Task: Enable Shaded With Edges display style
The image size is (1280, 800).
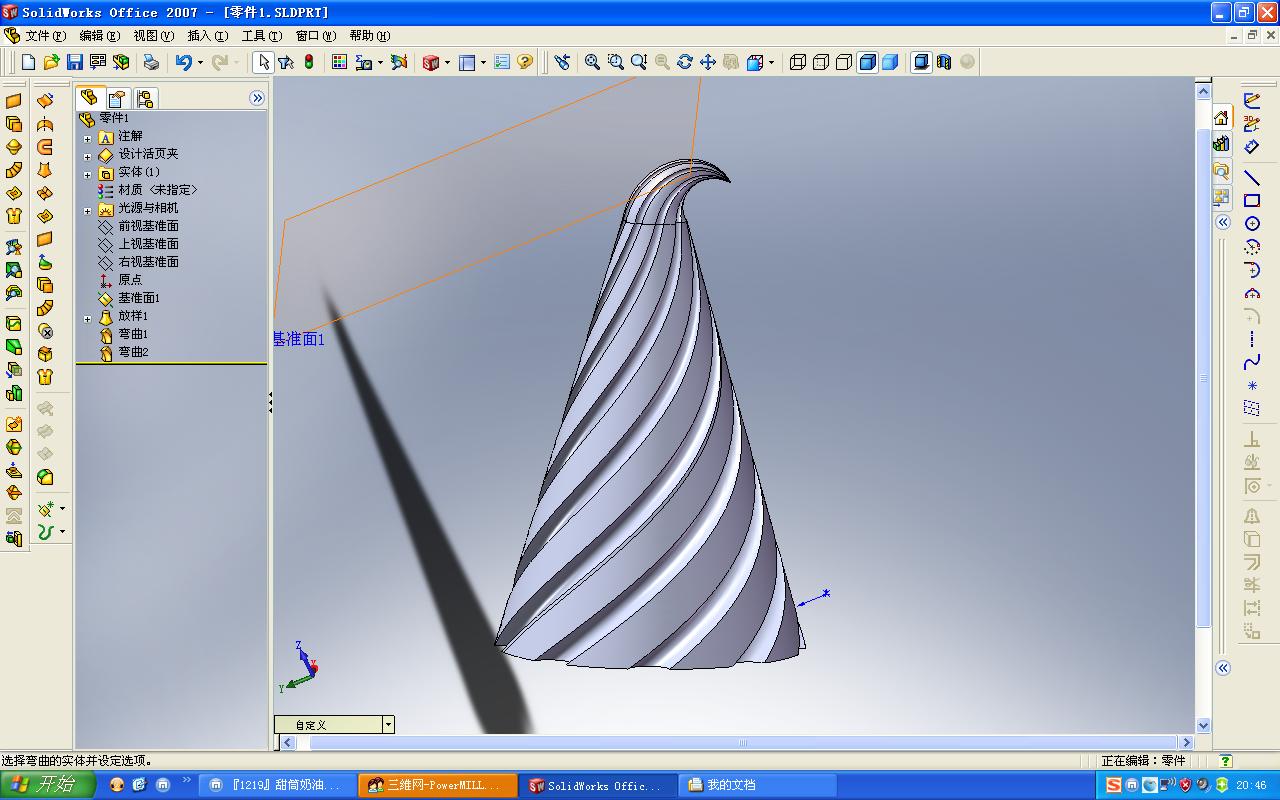Action: click(867, 62)
